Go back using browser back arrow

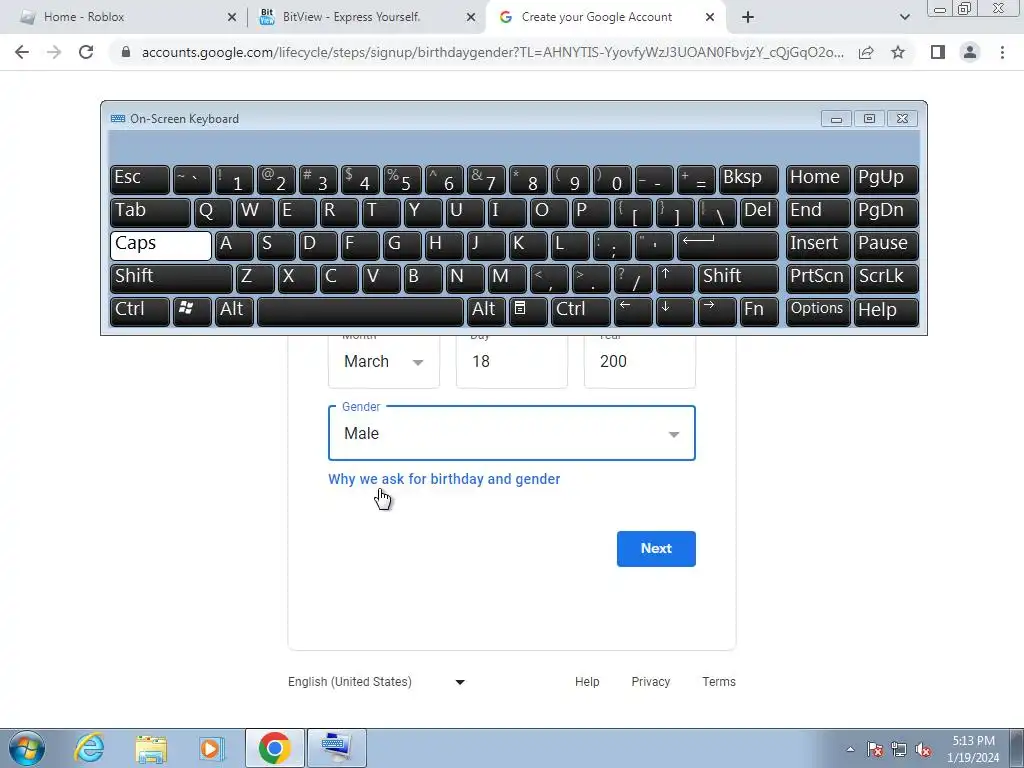click(22, 52)
